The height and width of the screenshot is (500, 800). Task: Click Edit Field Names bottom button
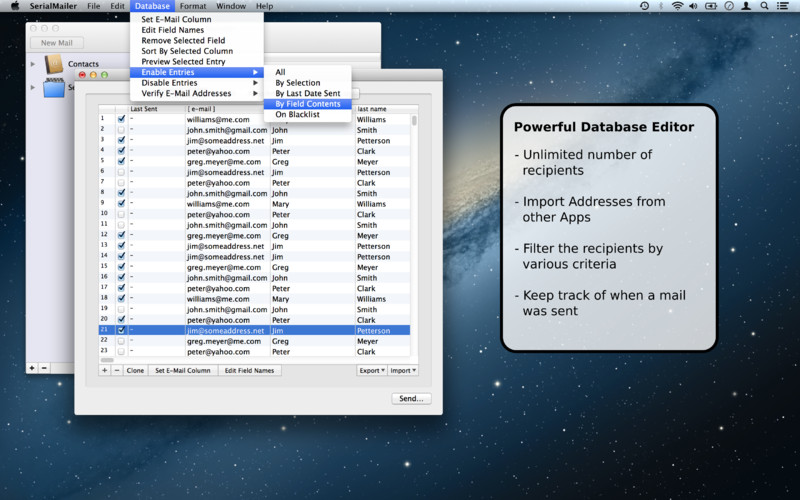click(x=249, y=370)
